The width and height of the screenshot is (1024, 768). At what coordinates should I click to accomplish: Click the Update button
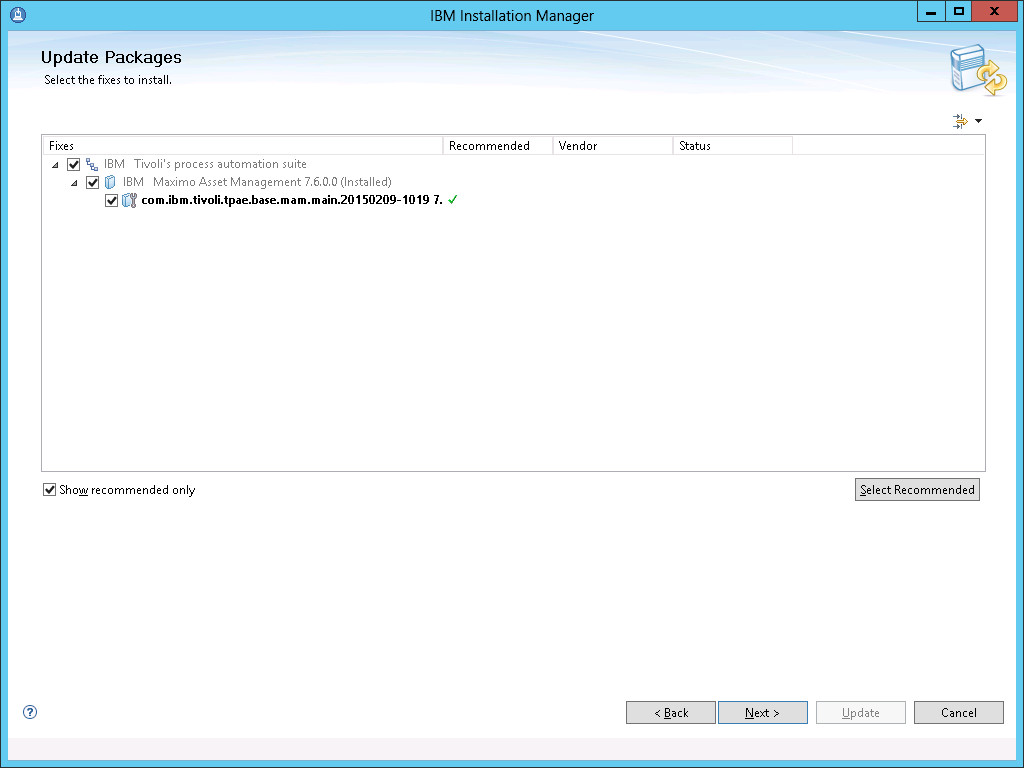point(861,712)
